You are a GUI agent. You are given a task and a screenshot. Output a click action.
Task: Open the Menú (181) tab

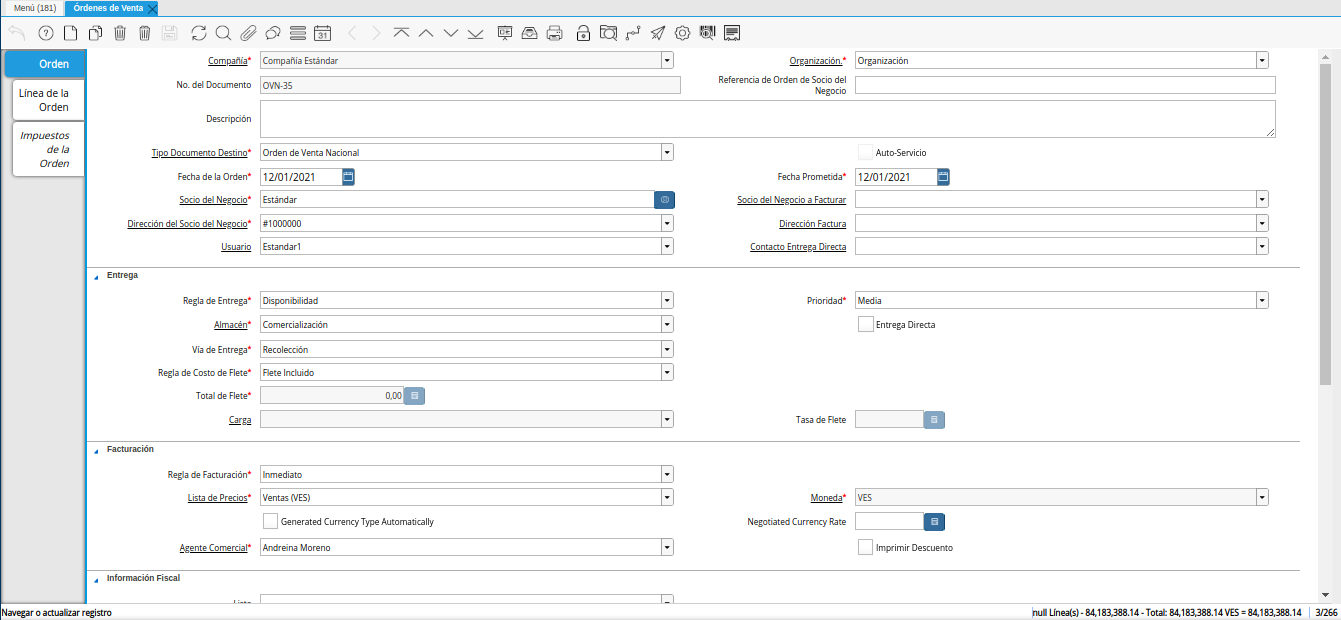click(34, 8)
